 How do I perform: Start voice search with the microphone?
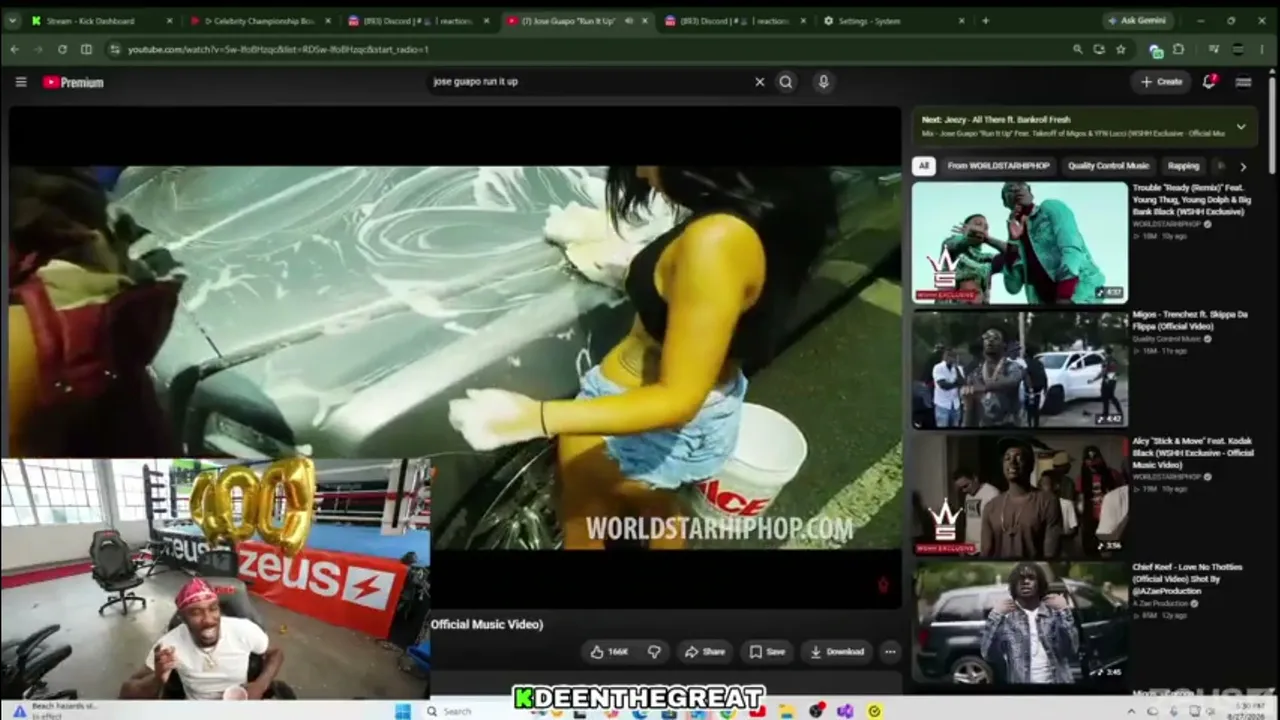tap(823, 82)
